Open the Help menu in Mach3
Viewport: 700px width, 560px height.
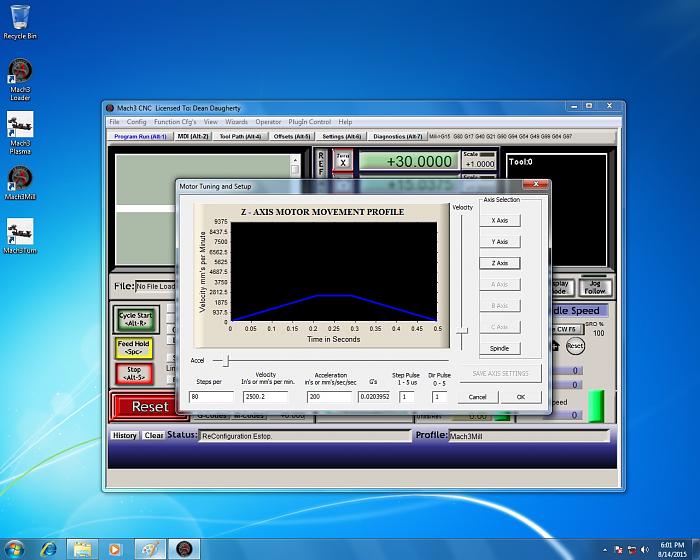(x=345, y=122)
